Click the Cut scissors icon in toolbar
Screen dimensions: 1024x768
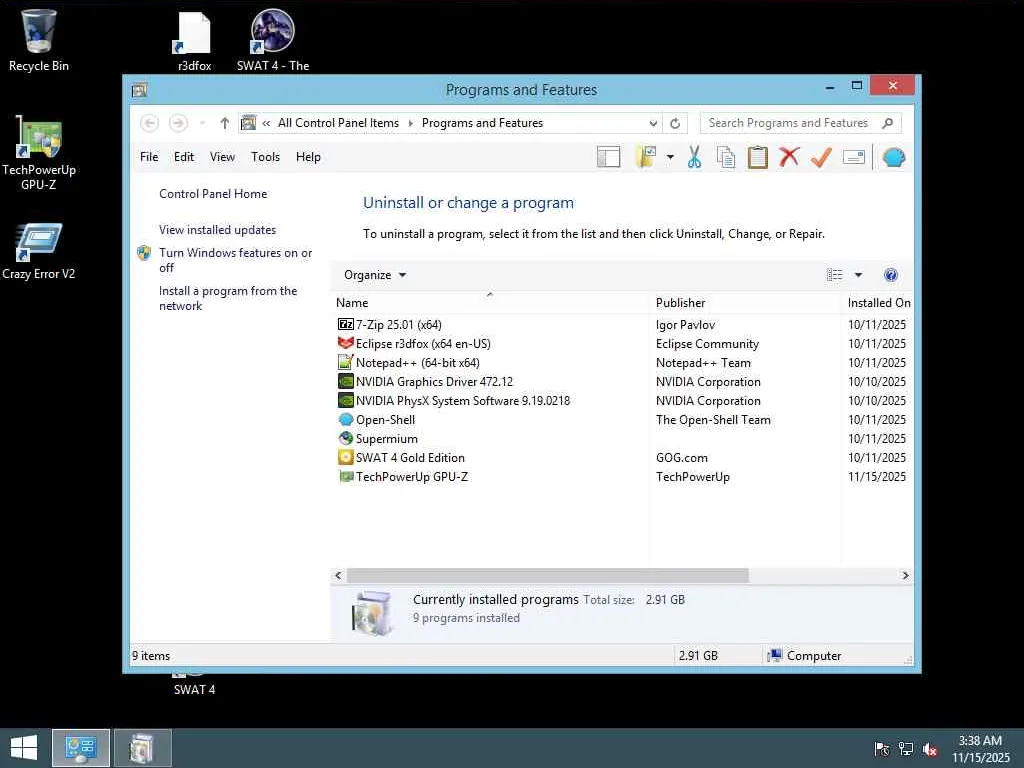694,157
